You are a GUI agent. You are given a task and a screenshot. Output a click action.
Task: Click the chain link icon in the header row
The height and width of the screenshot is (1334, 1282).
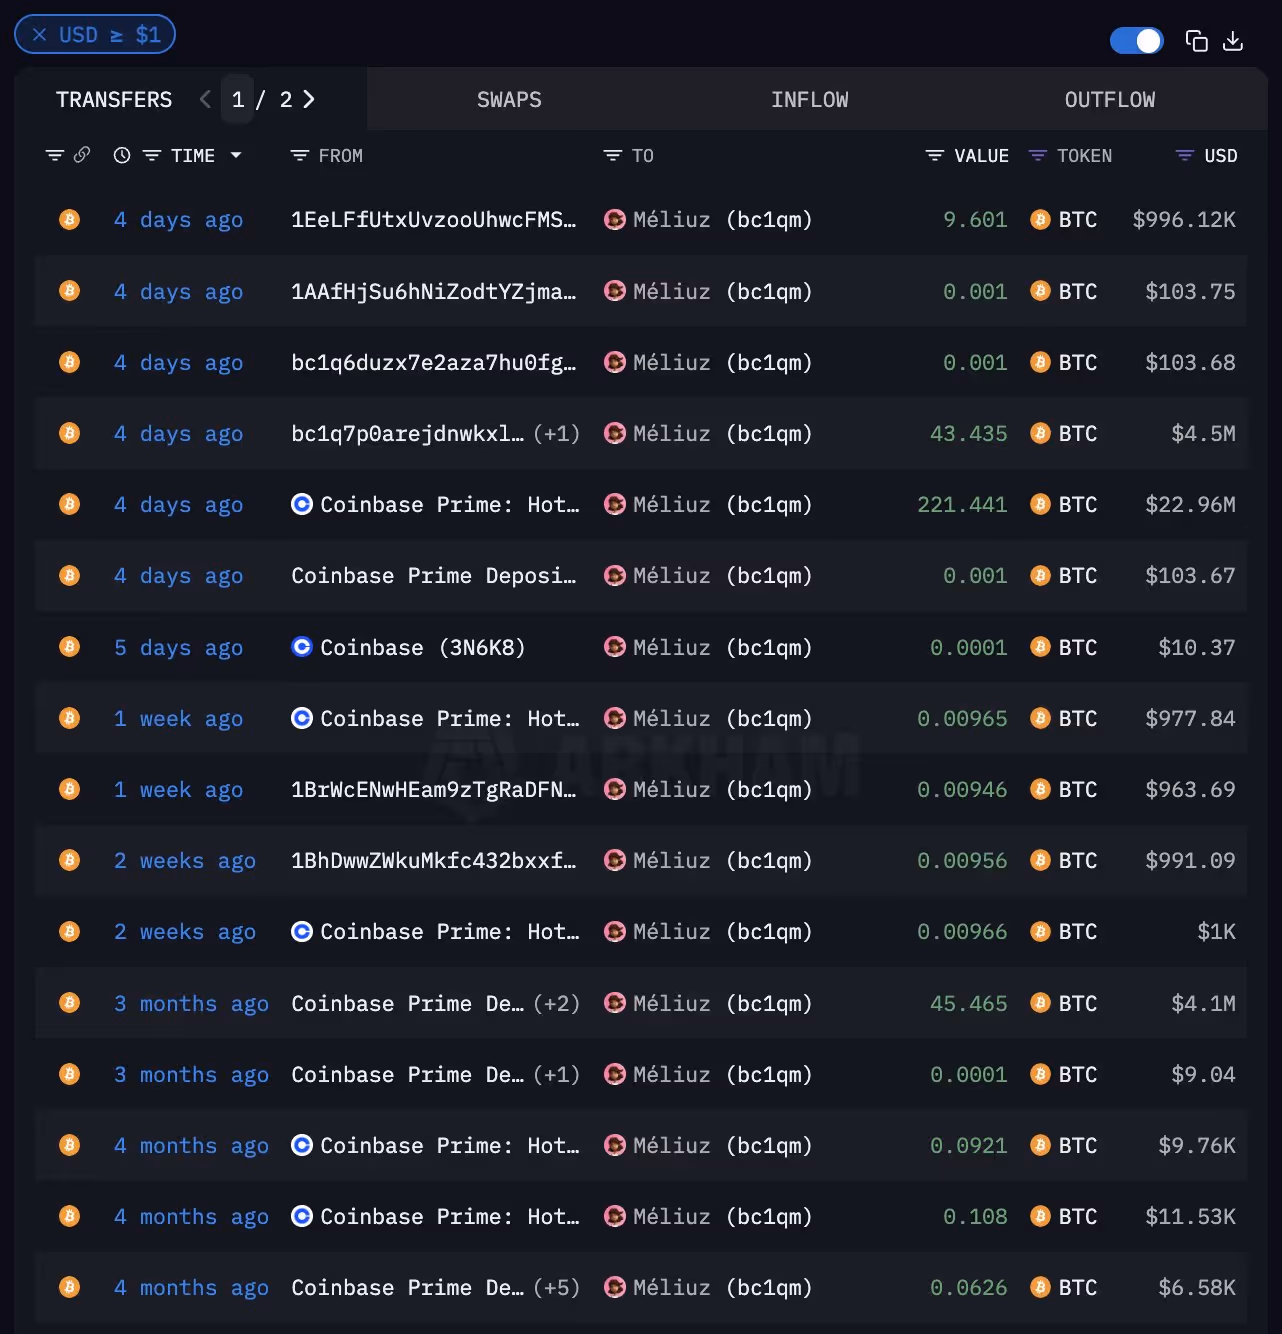click(x=81, y=155)
